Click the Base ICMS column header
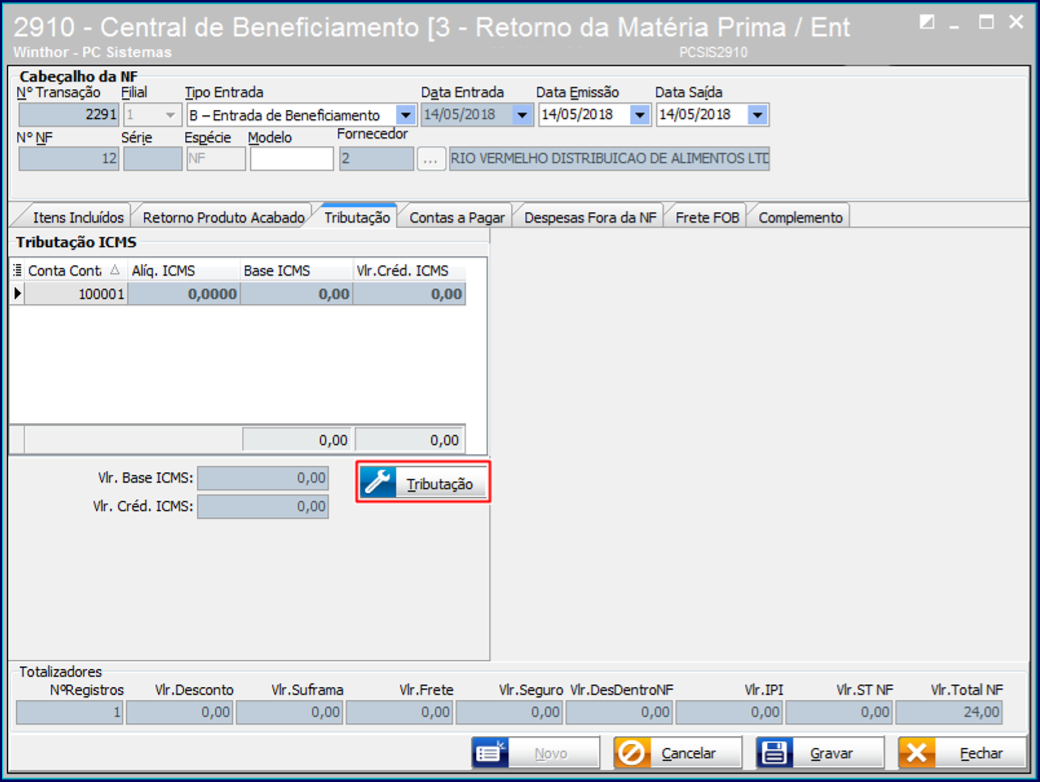Viewport: 1040px width, 782px height. click(x=296, y=270)
